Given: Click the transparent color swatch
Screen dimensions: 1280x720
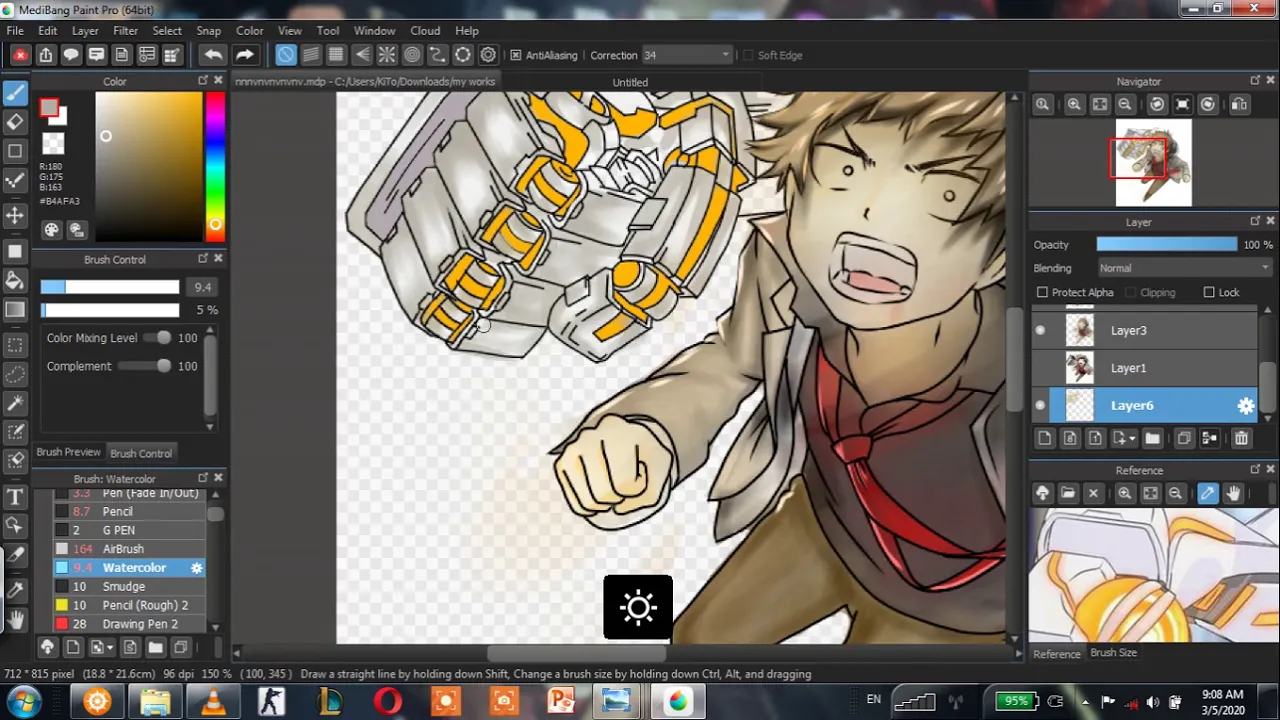Looking at the screenshot, I should click(x=54, y=145).
